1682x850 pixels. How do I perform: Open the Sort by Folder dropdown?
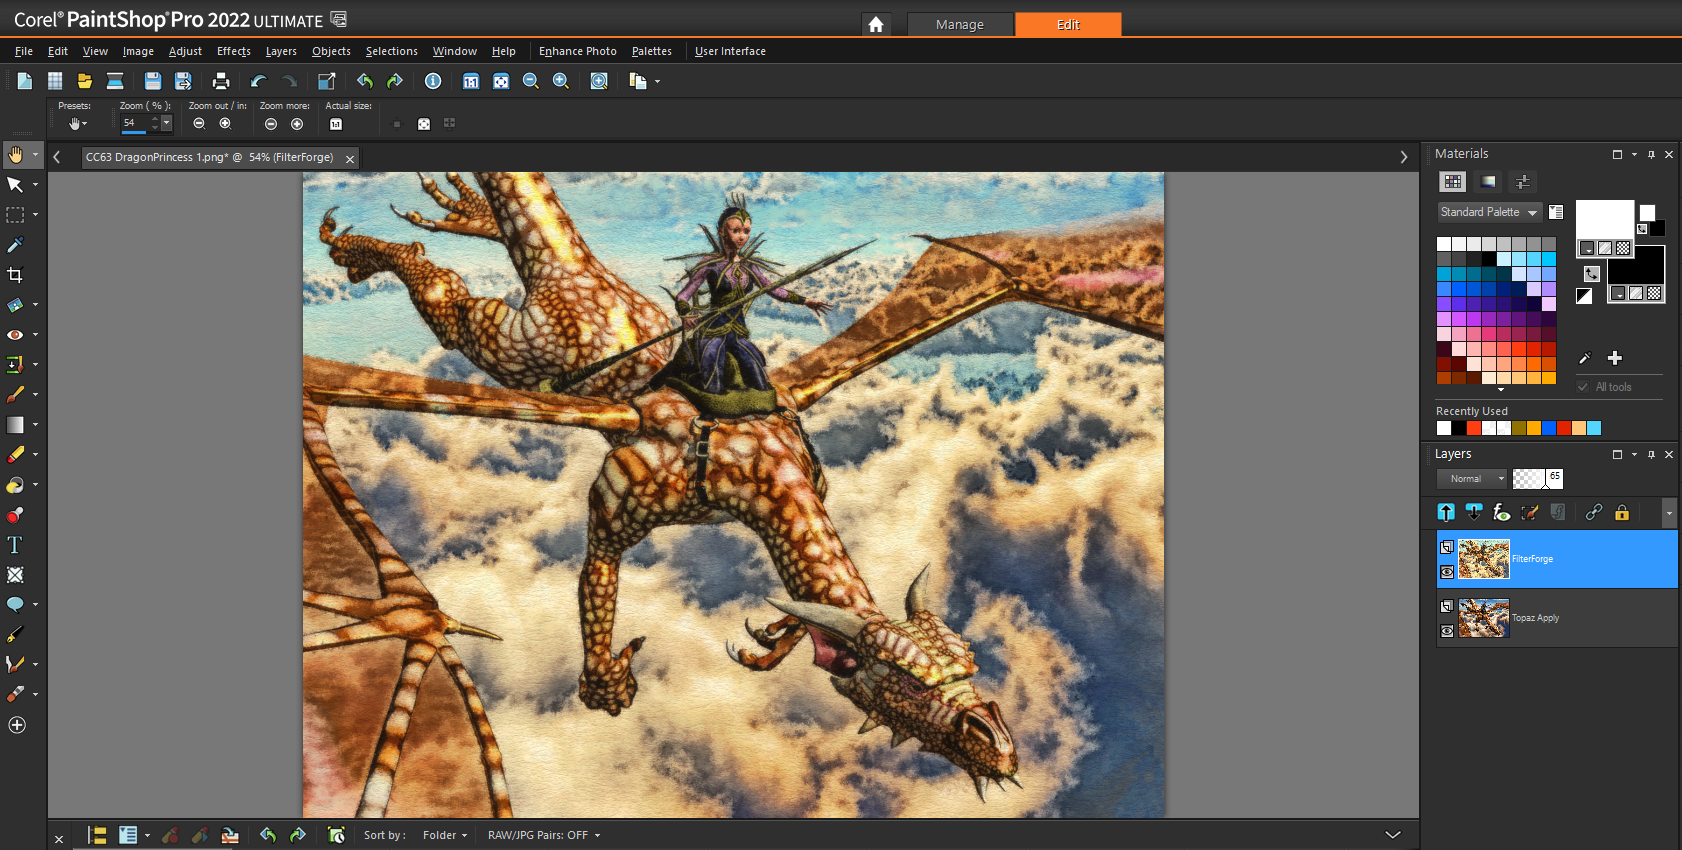pos(444,835)
